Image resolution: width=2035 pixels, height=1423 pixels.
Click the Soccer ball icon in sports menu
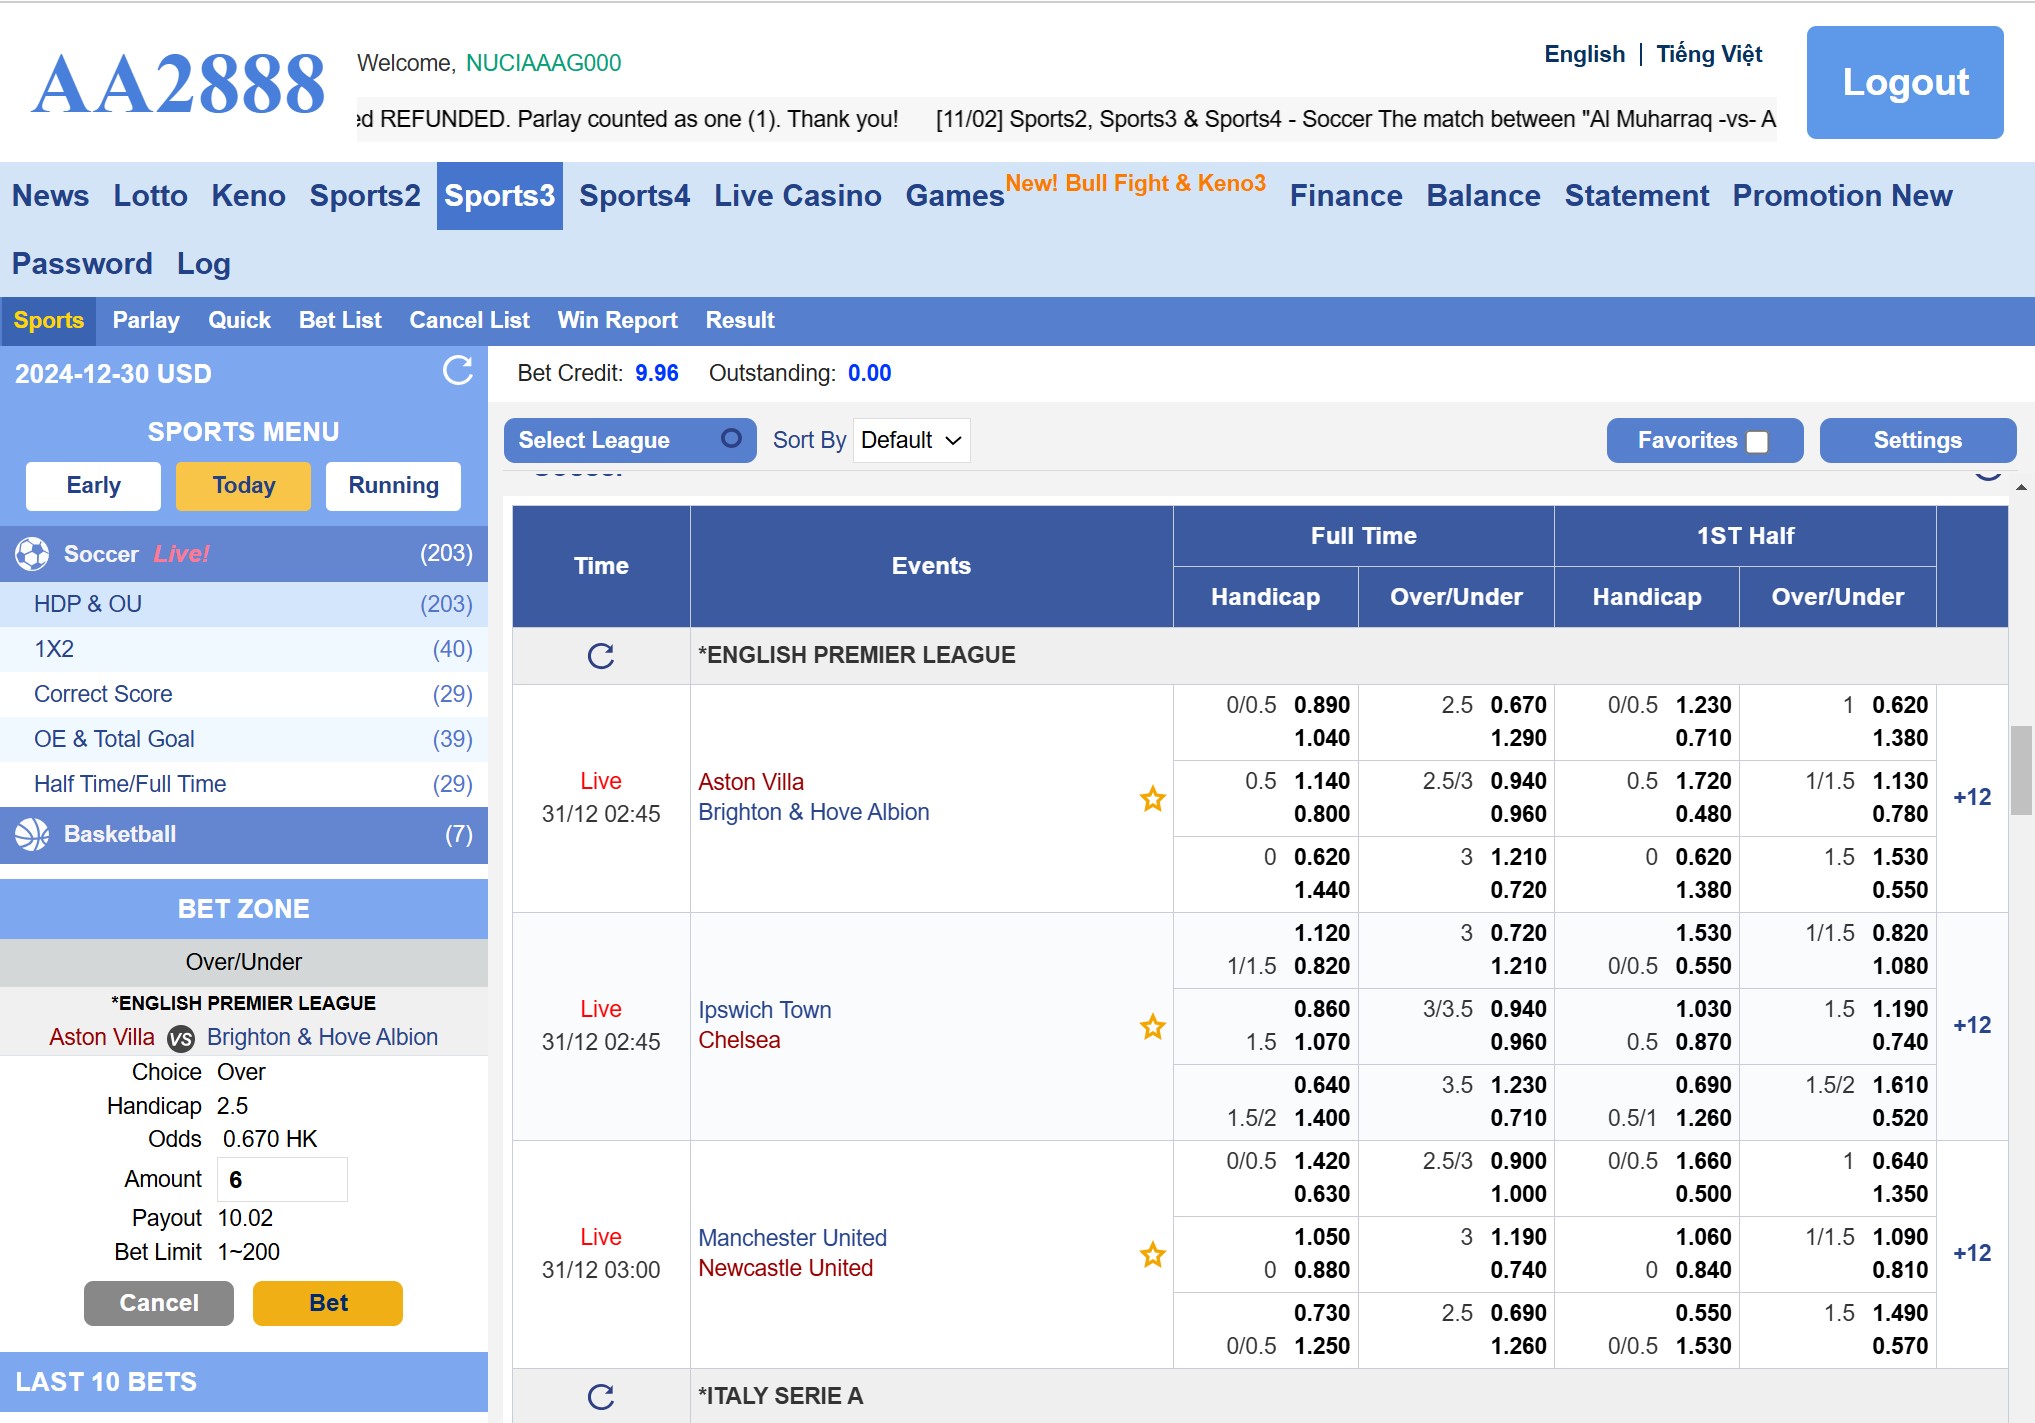tap(32, 554)
